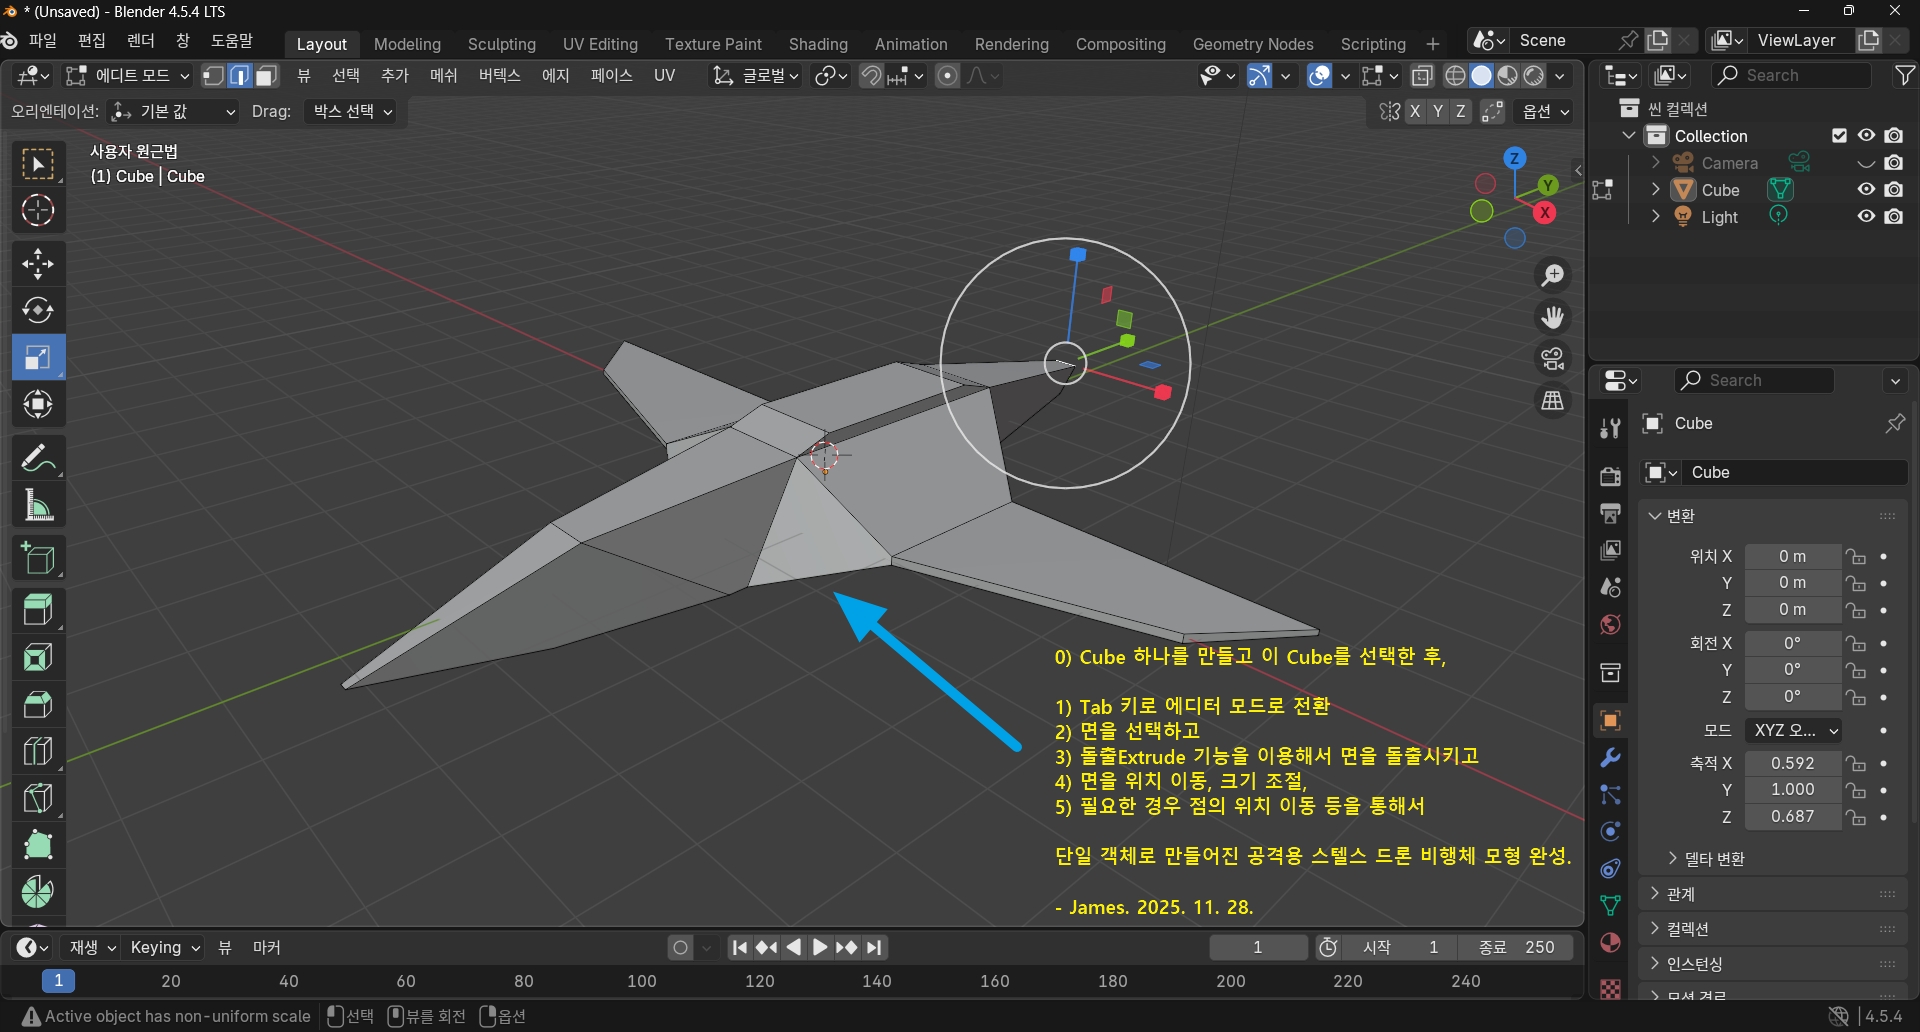
Task: Open the Output properties tab
Action: click(x=1610, y=513)
